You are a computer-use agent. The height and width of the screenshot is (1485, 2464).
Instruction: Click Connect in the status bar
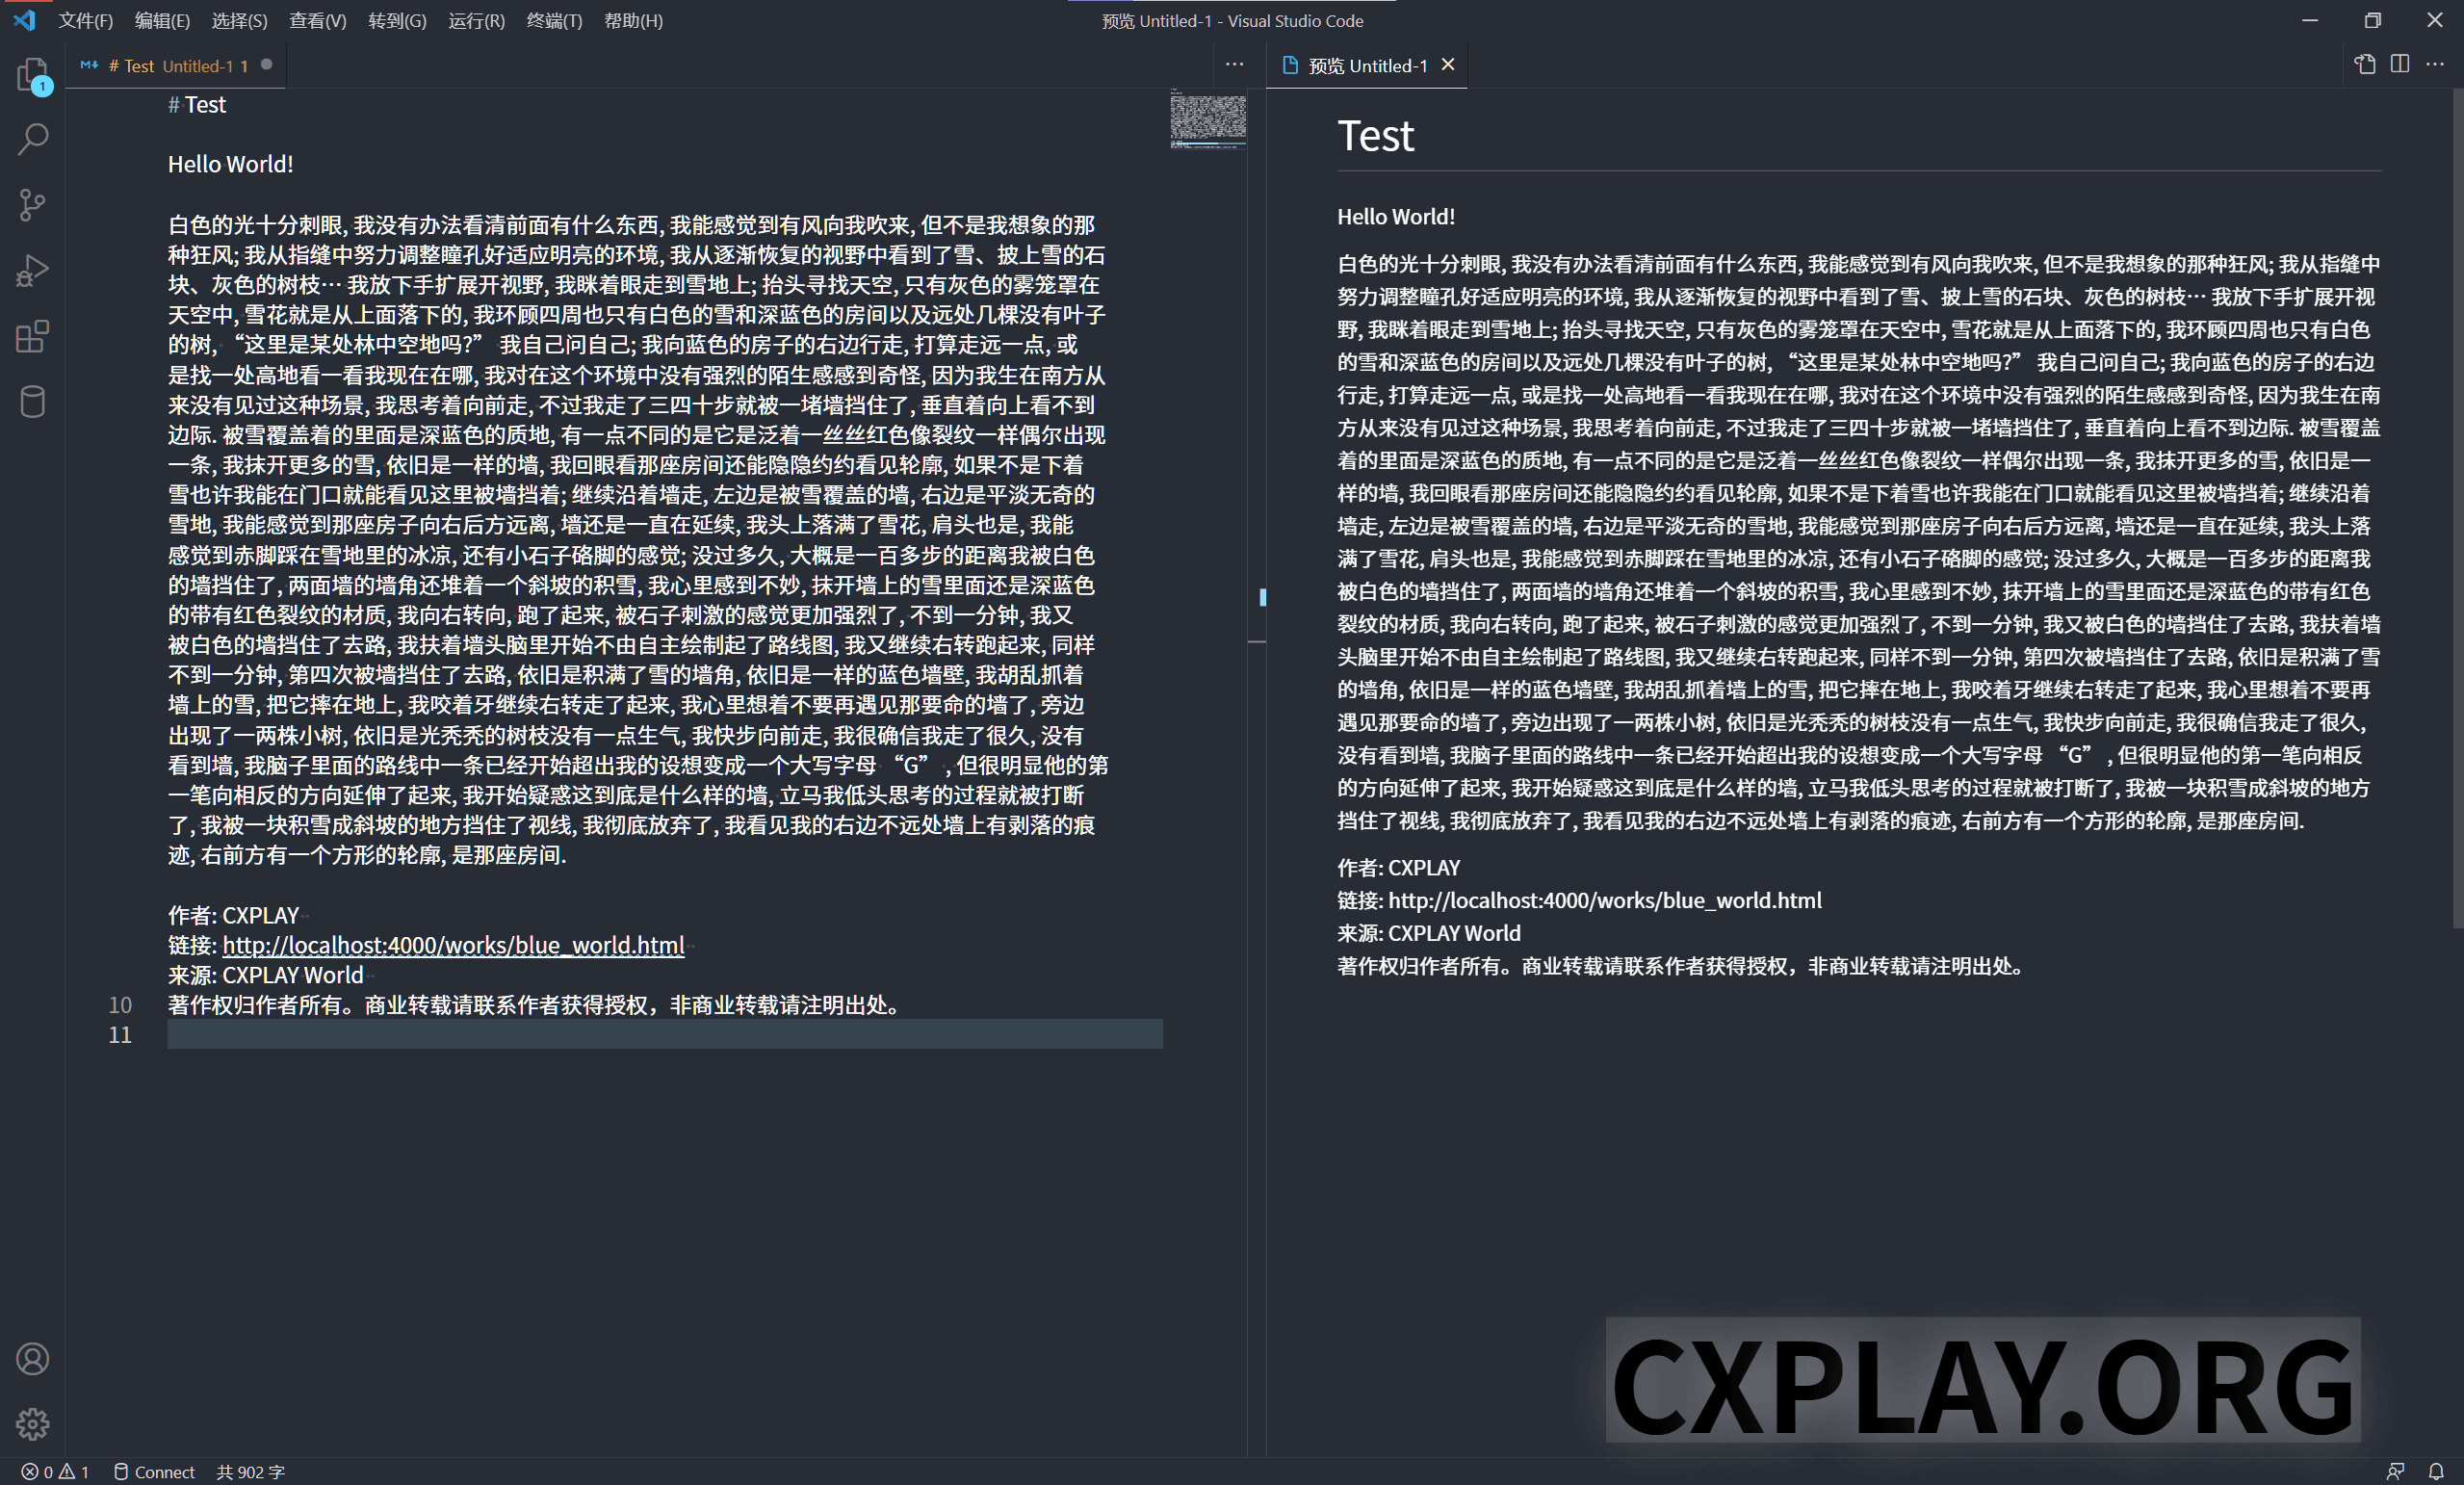154,1471
